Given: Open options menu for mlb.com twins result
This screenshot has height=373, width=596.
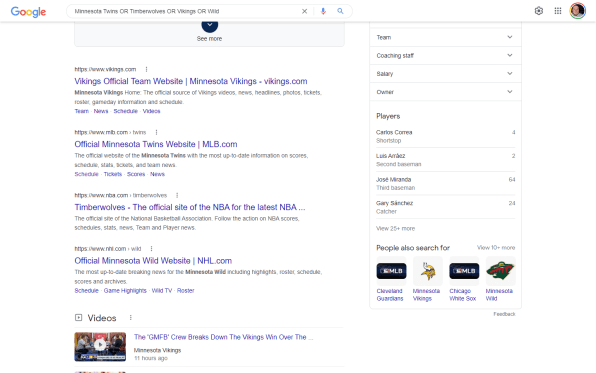Looking at the screenshot, I should point(156,132).
